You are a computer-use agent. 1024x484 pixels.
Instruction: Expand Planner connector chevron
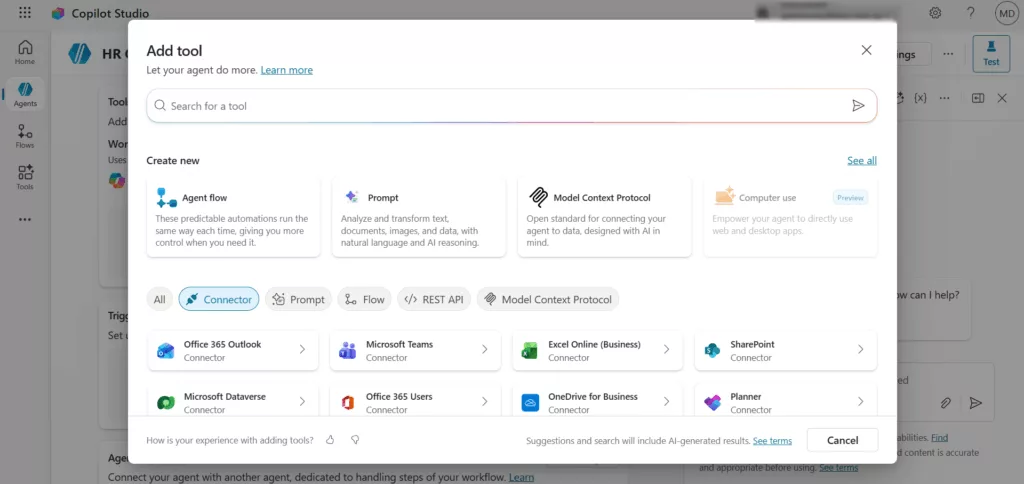pos(861,402)
